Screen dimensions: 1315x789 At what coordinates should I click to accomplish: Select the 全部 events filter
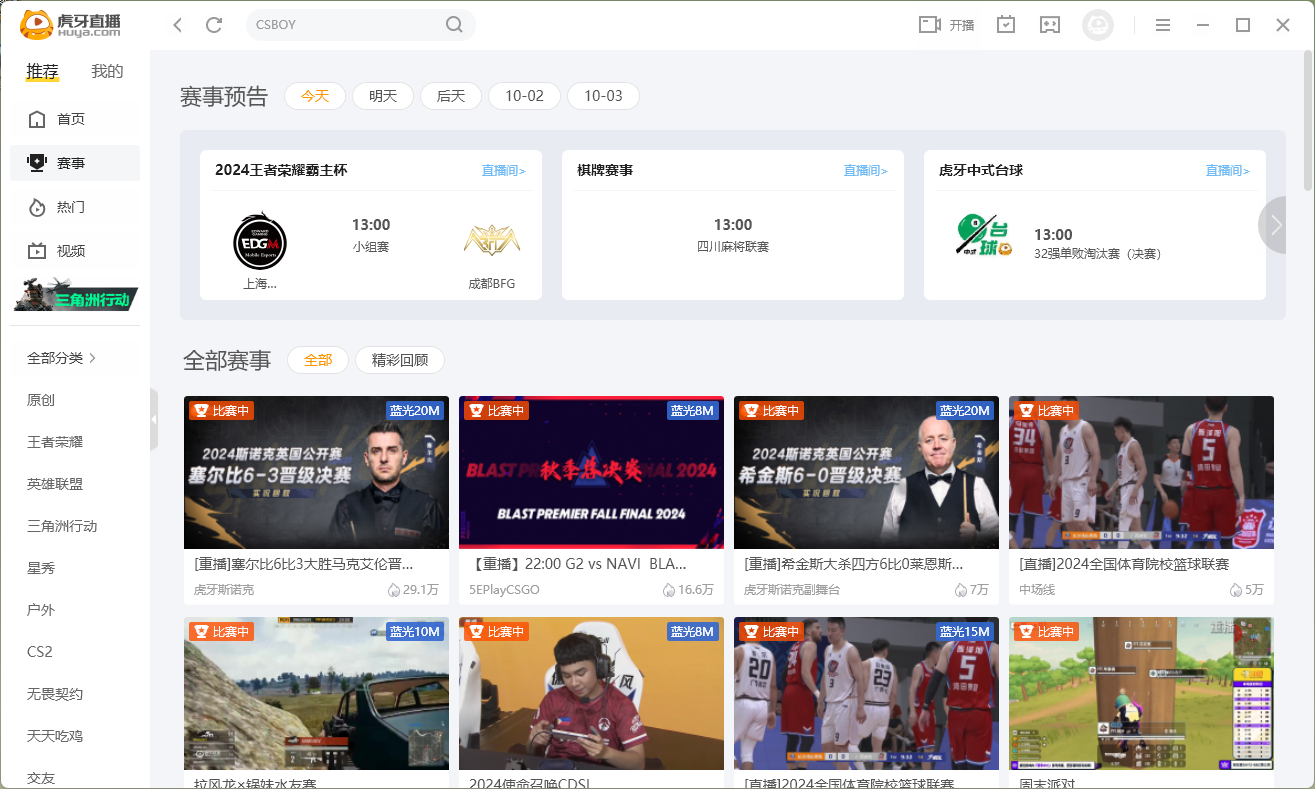point(318,360)
